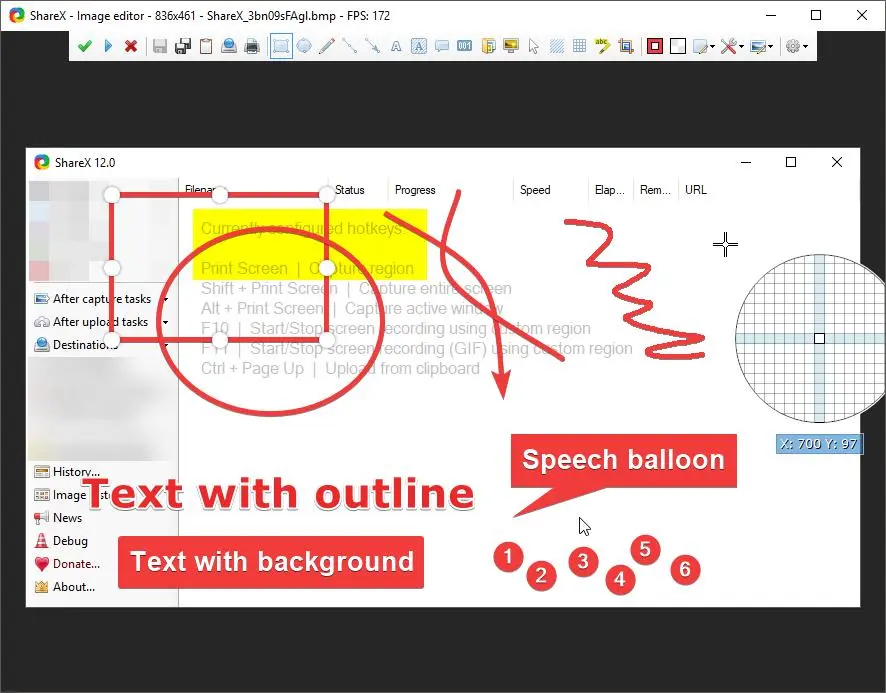Click the Rem... column header in captured window

(x=655, y=190)
